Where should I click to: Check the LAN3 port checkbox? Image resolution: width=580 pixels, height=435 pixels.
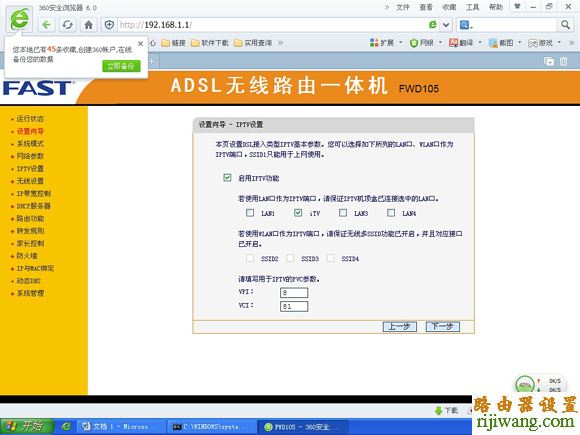pos(343,213)
